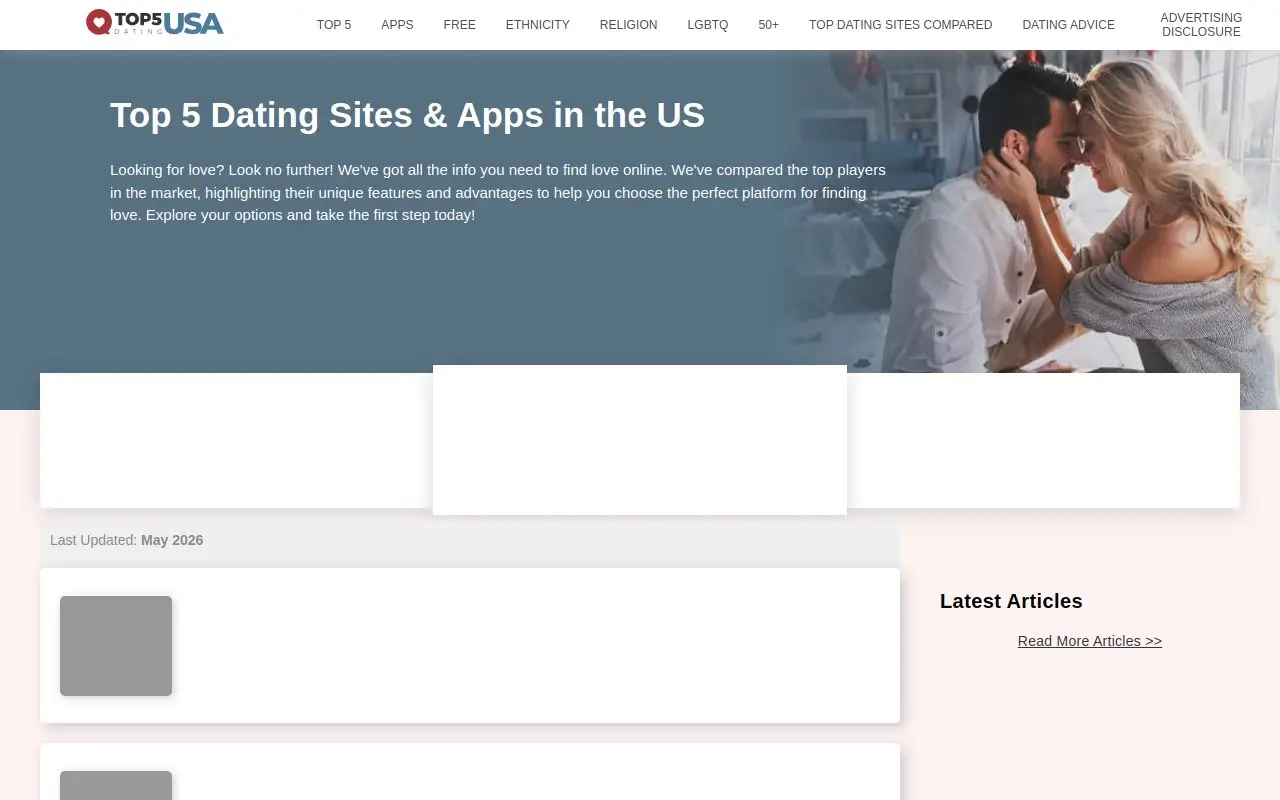Click the Top5 Dating USA logo
Image resolution: width=1280 pixels, height=800 pixels.
[x=155, y=22]
